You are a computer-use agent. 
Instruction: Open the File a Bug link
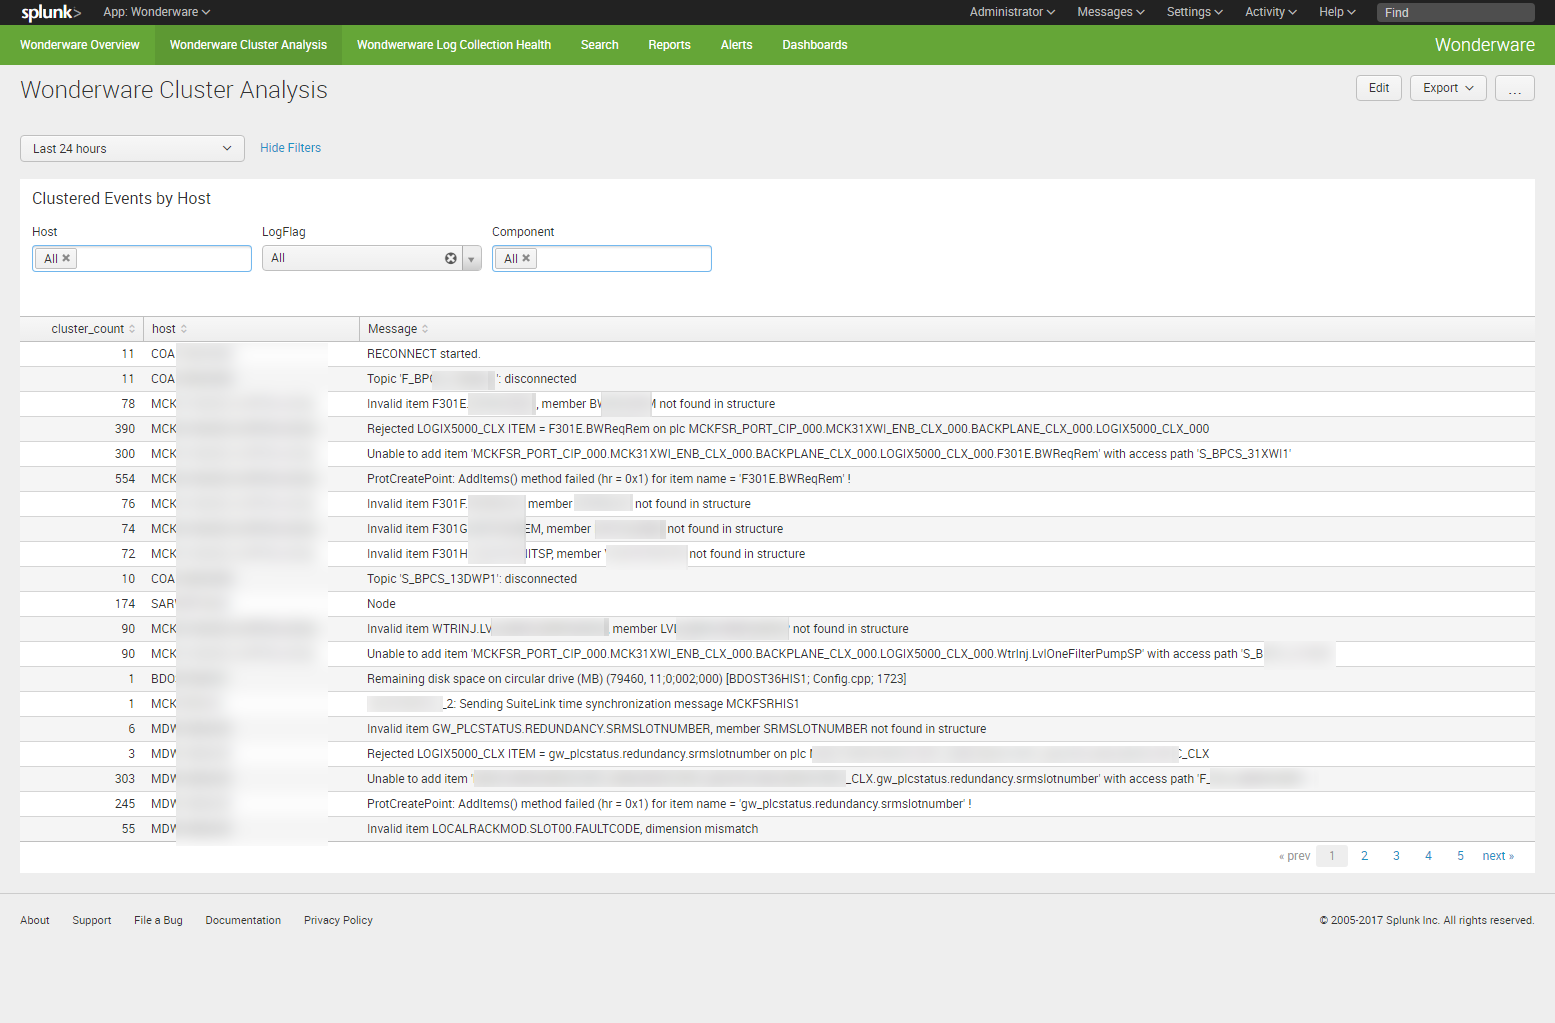coord(158,920)
